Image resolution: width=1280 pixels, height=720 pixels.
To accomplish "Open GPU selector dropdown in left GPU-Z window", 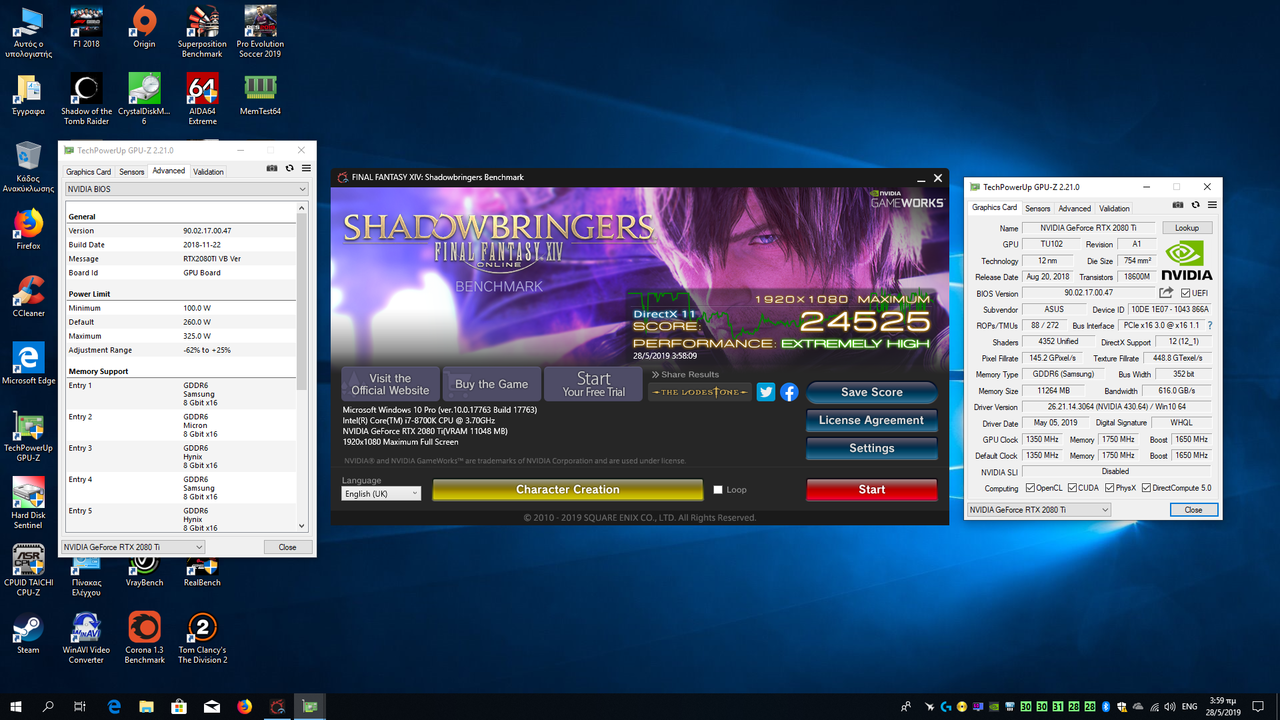I will 133,547.
